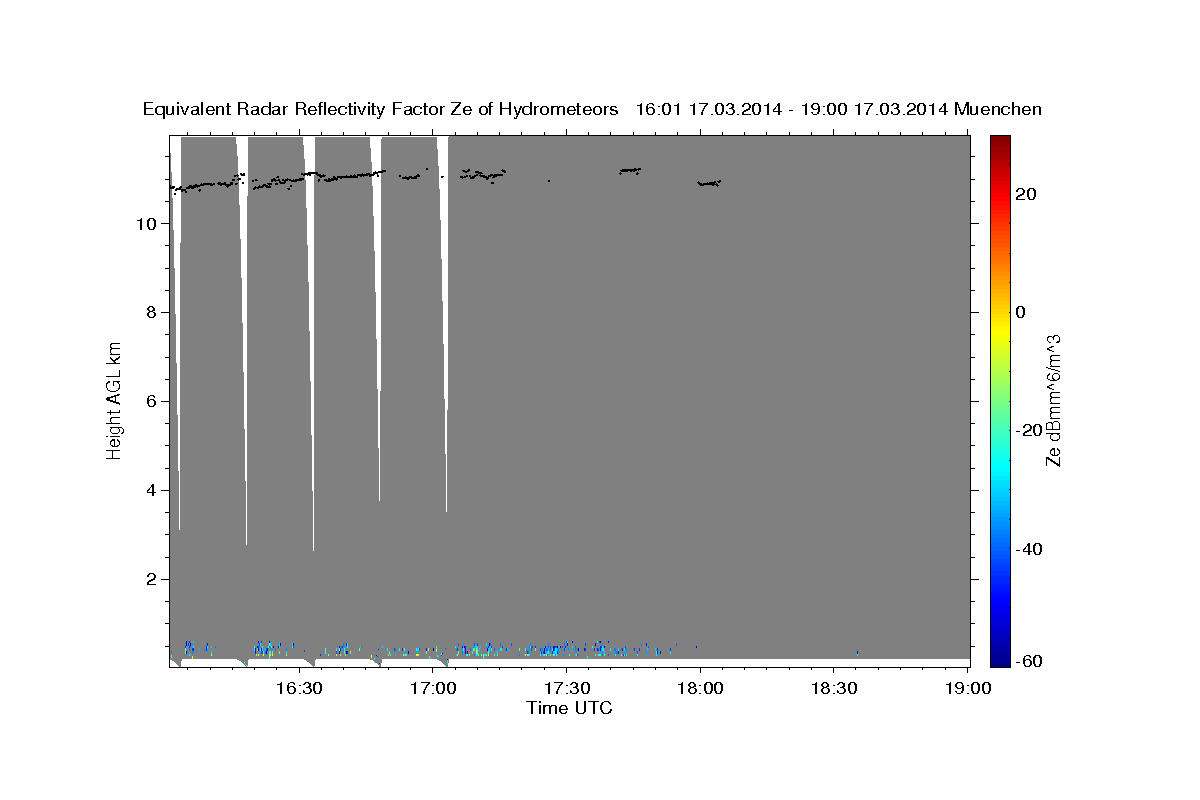Click the colorbar label '-20'
The width and height of the screenshot is (1200, 800).
coord(1028,430)
